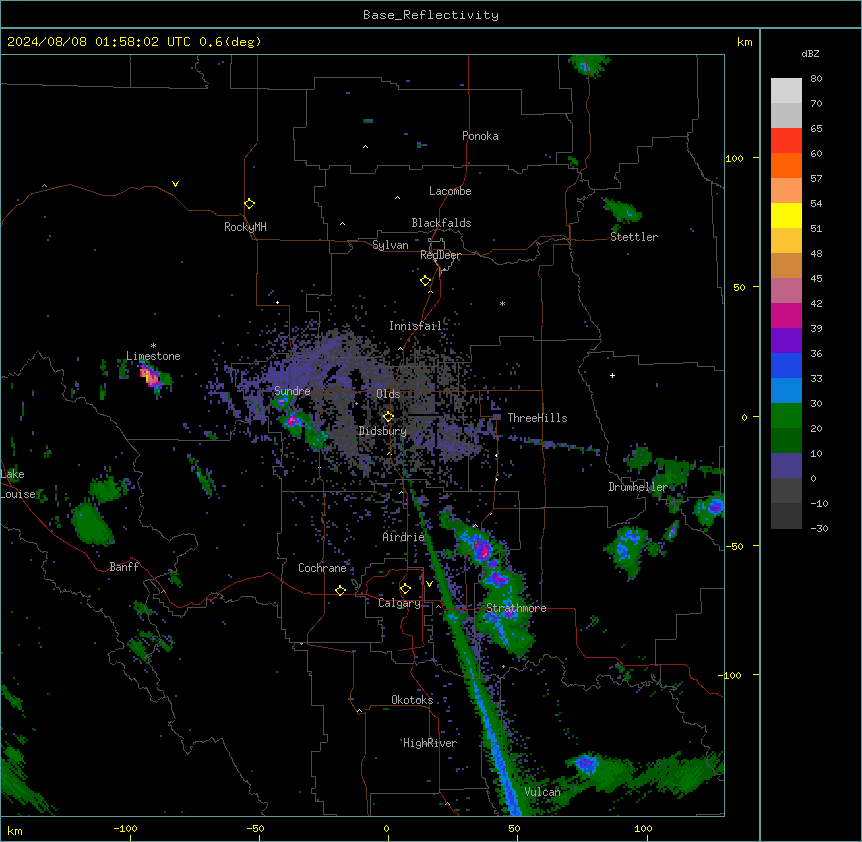Click yellow diamond radar site marker near Olds
Image resolution: width=862 pixels, height=842 pixels.
point(388,417)
